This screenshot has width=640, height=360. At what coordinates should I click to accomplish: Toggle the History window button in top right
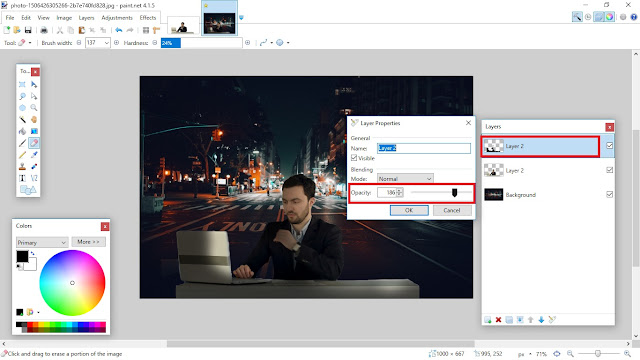coord(588,17)
